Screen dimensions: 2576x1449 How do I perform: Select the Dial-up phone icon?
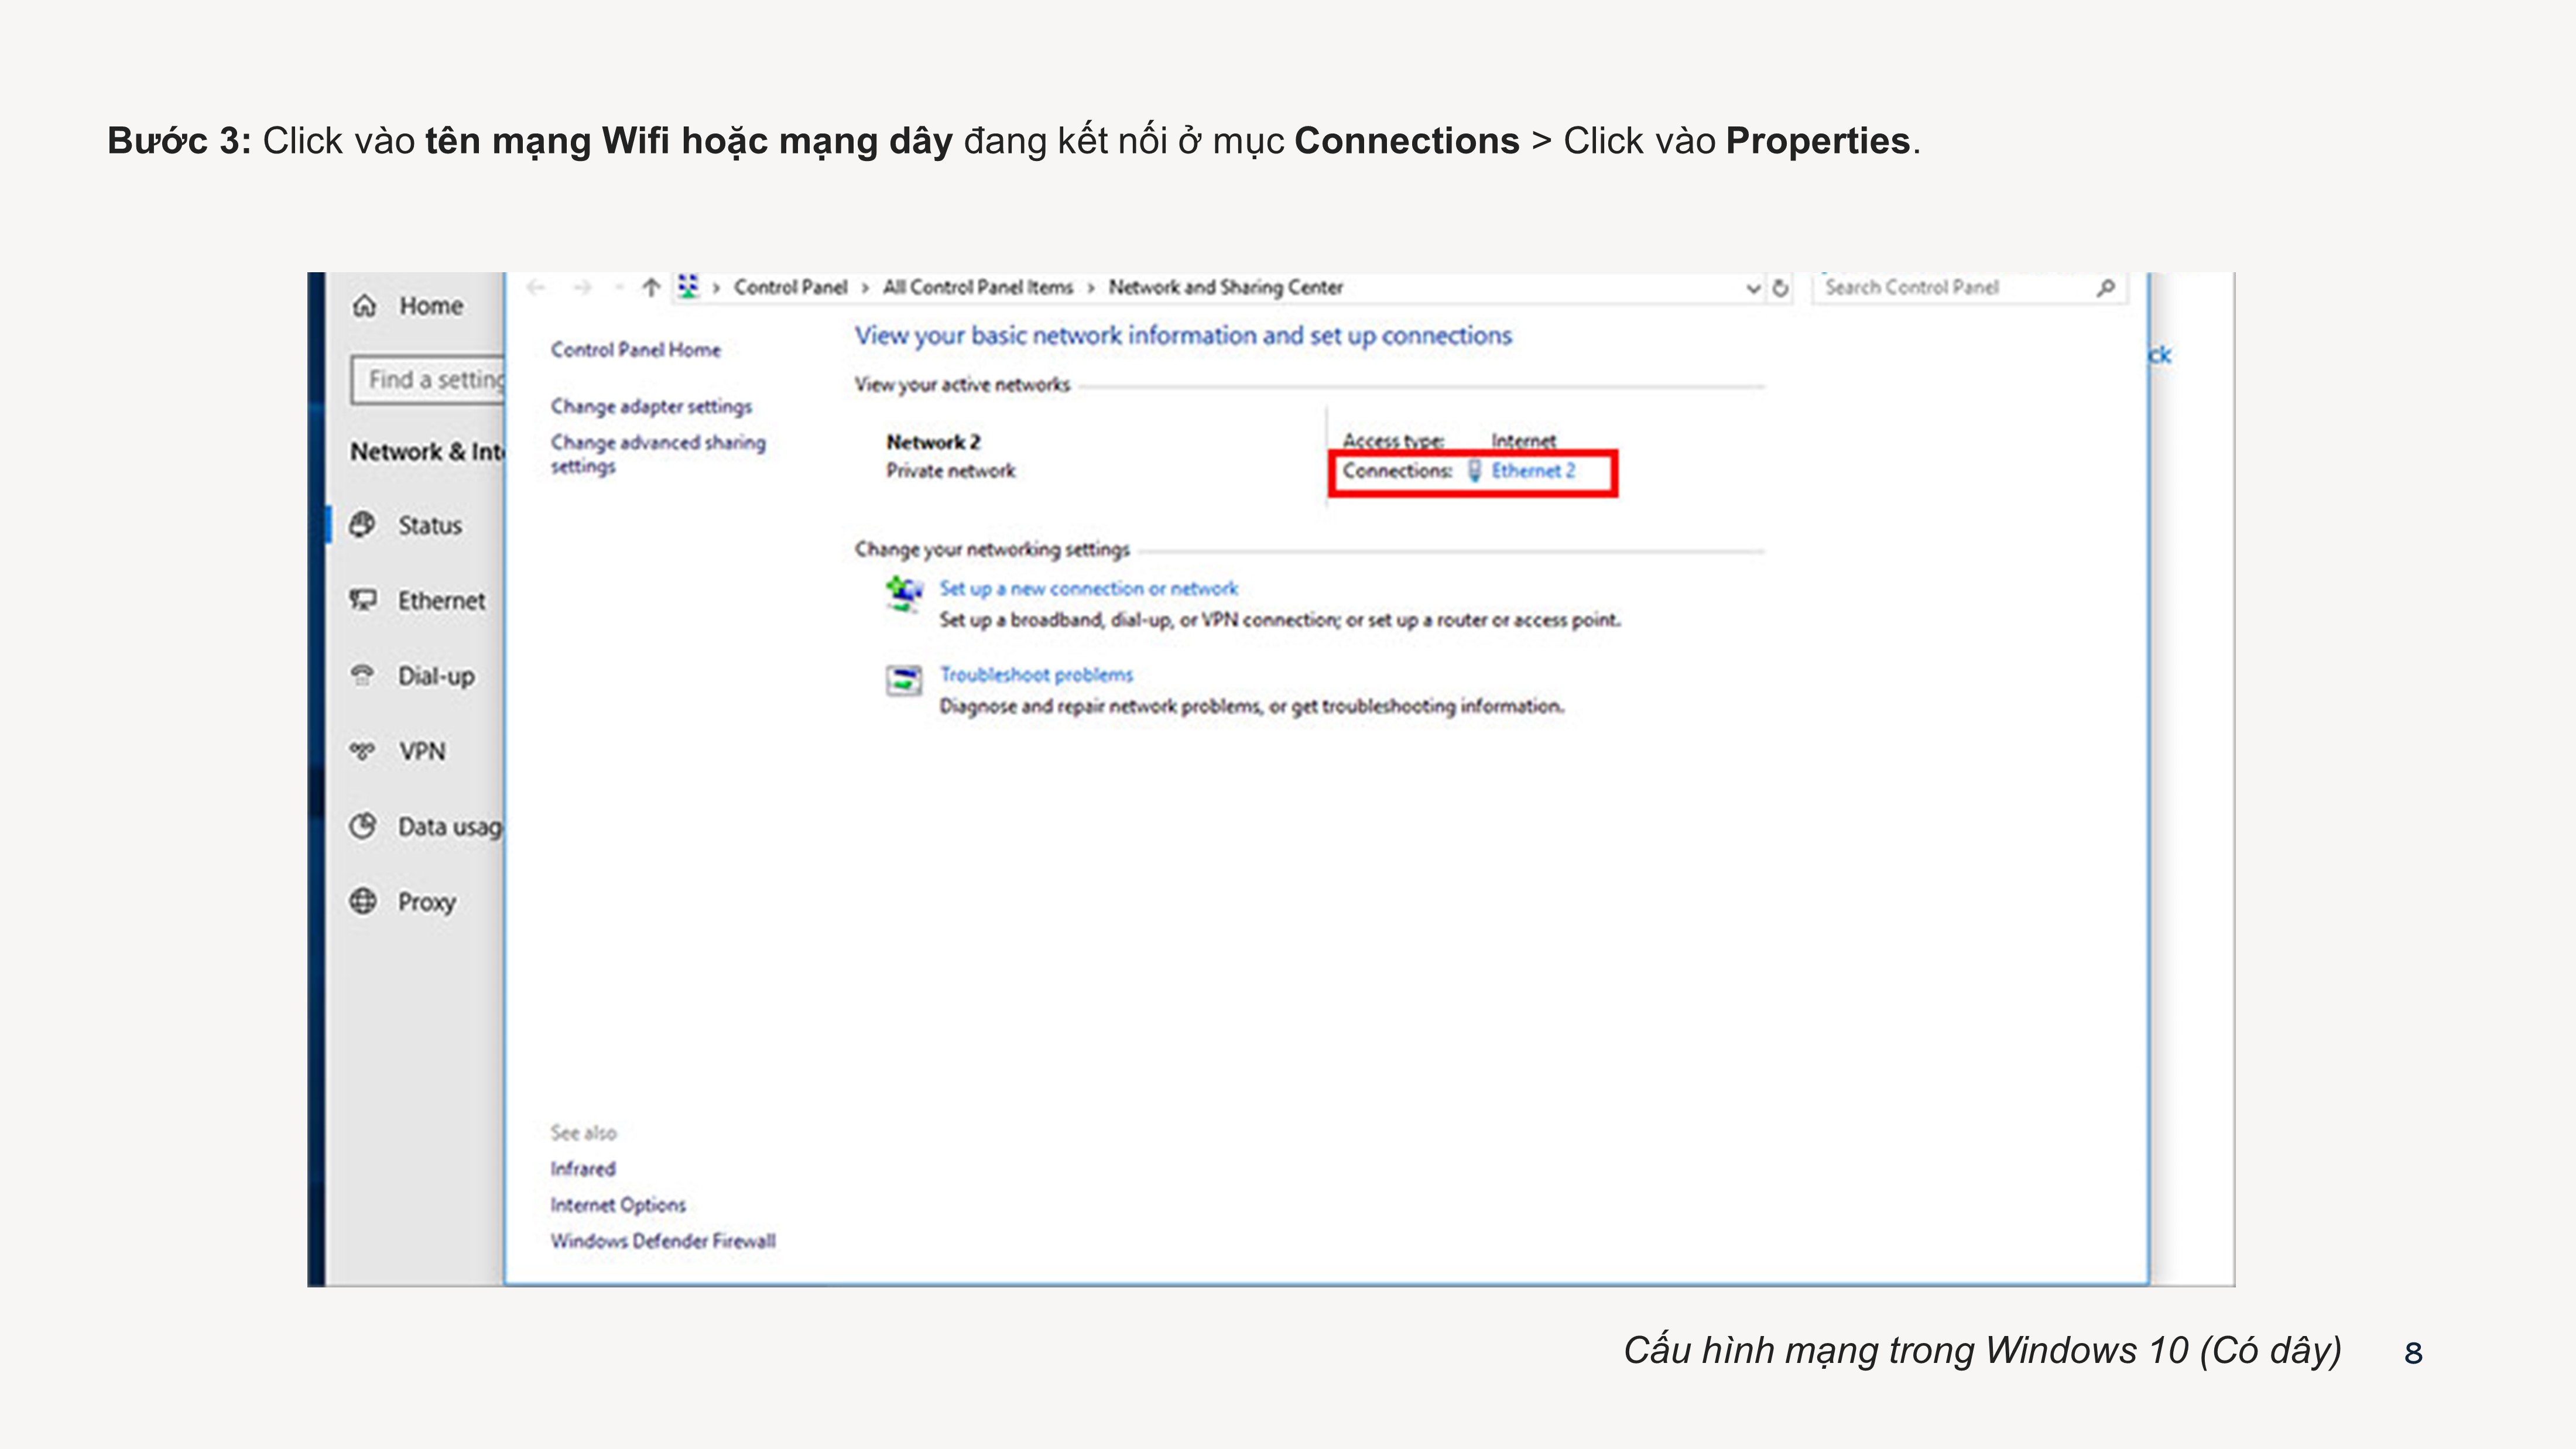[363, 675]
